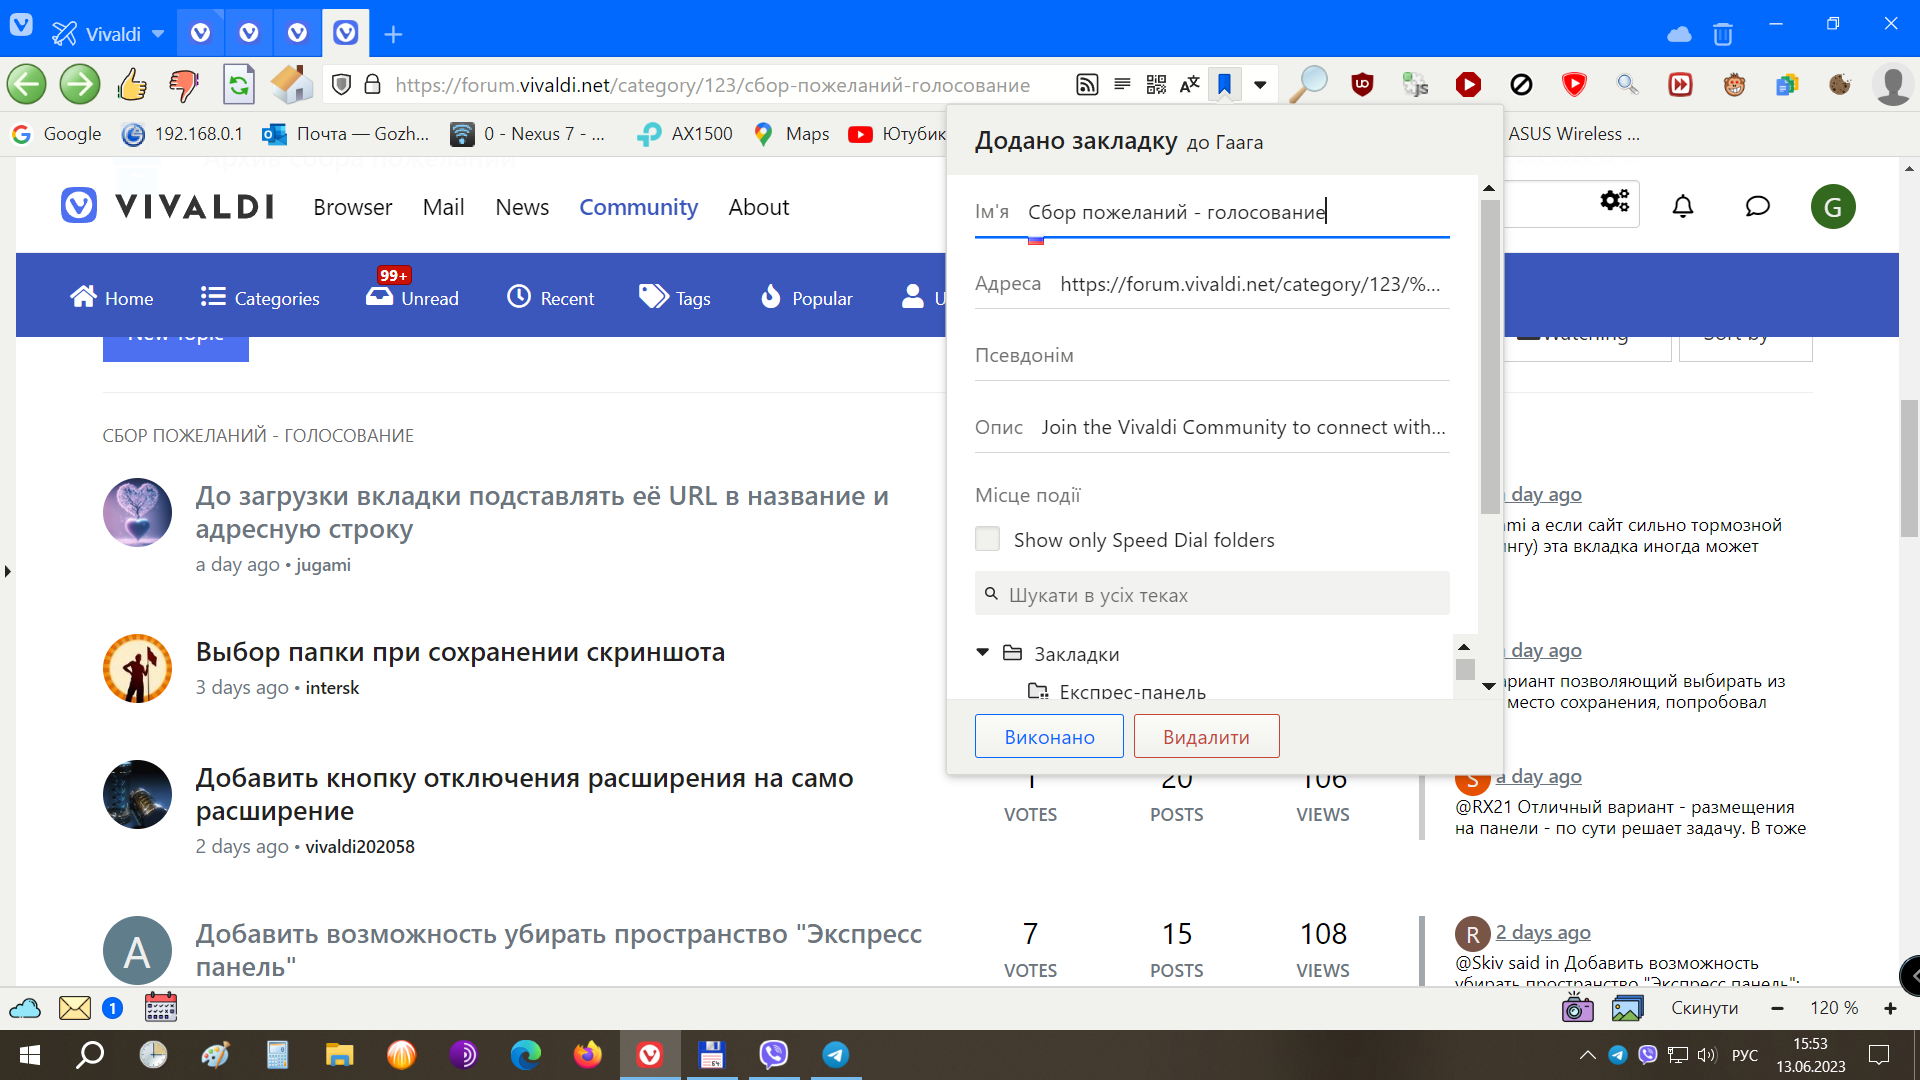Click the thumbs-up icon in toolbar
Image resolution: width=1920 pixels, height=1080 pixels.
(132, 85)
